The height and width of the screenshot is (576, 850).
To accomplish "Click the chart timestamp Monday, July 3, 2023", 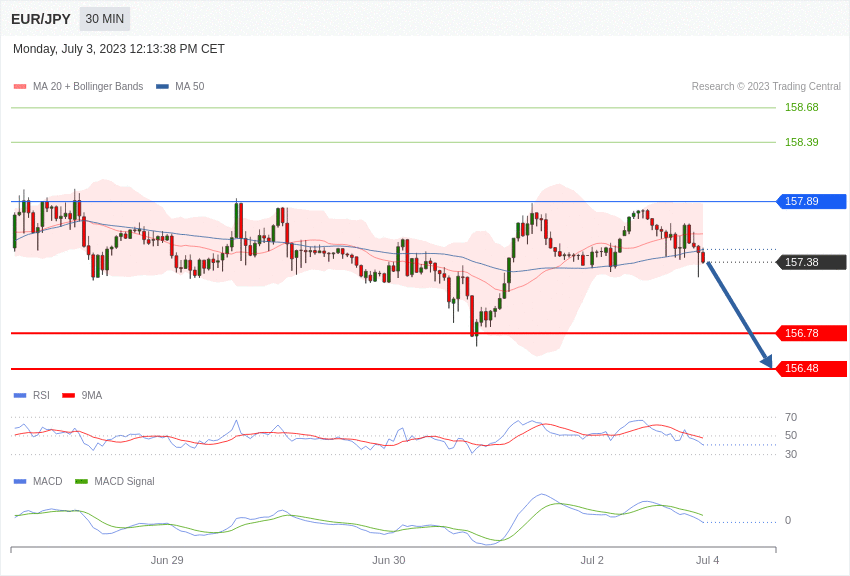I will pyautogui.click(x=119, y=49).
